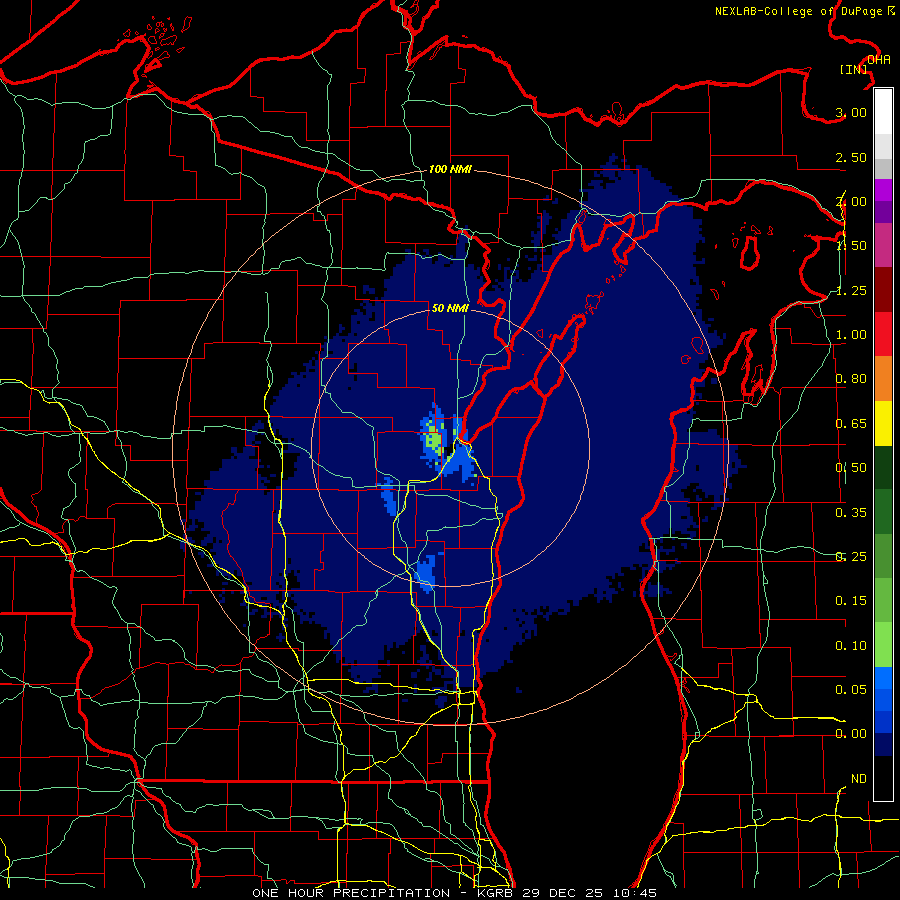Pick the orange swatch beside 0.80

(x=883, y=379)
